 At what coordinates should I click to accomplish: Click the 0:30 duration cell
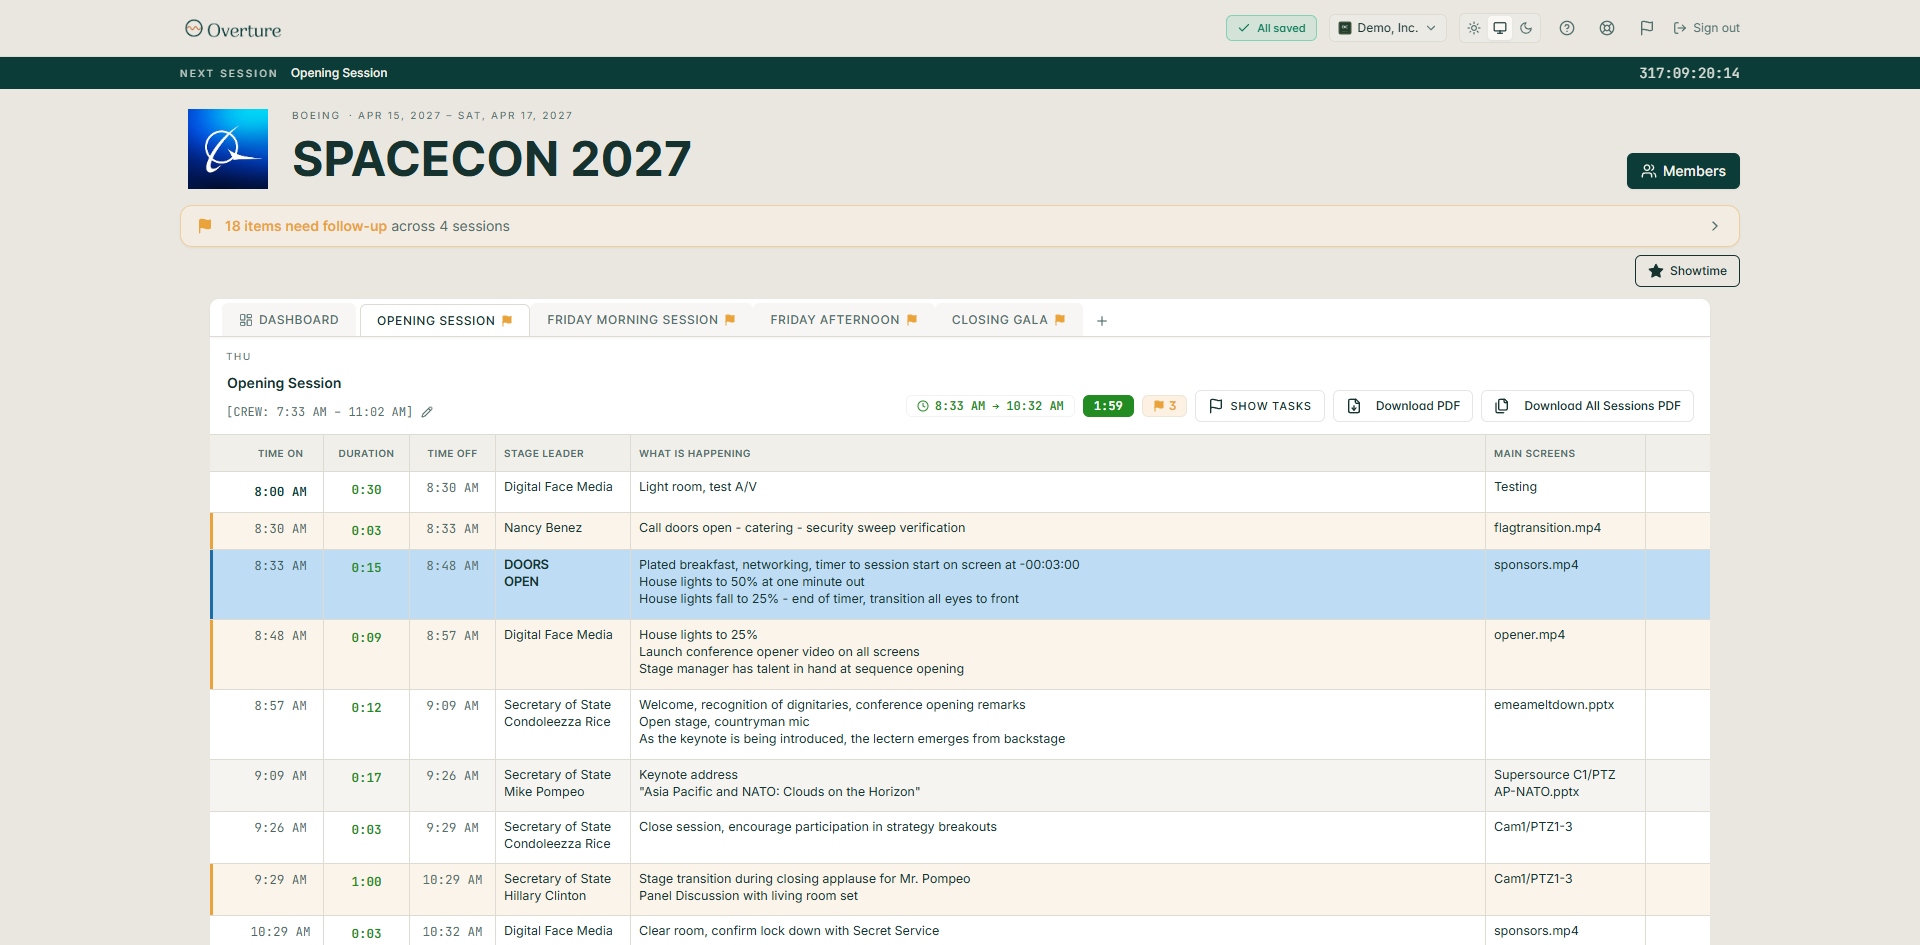366,490
